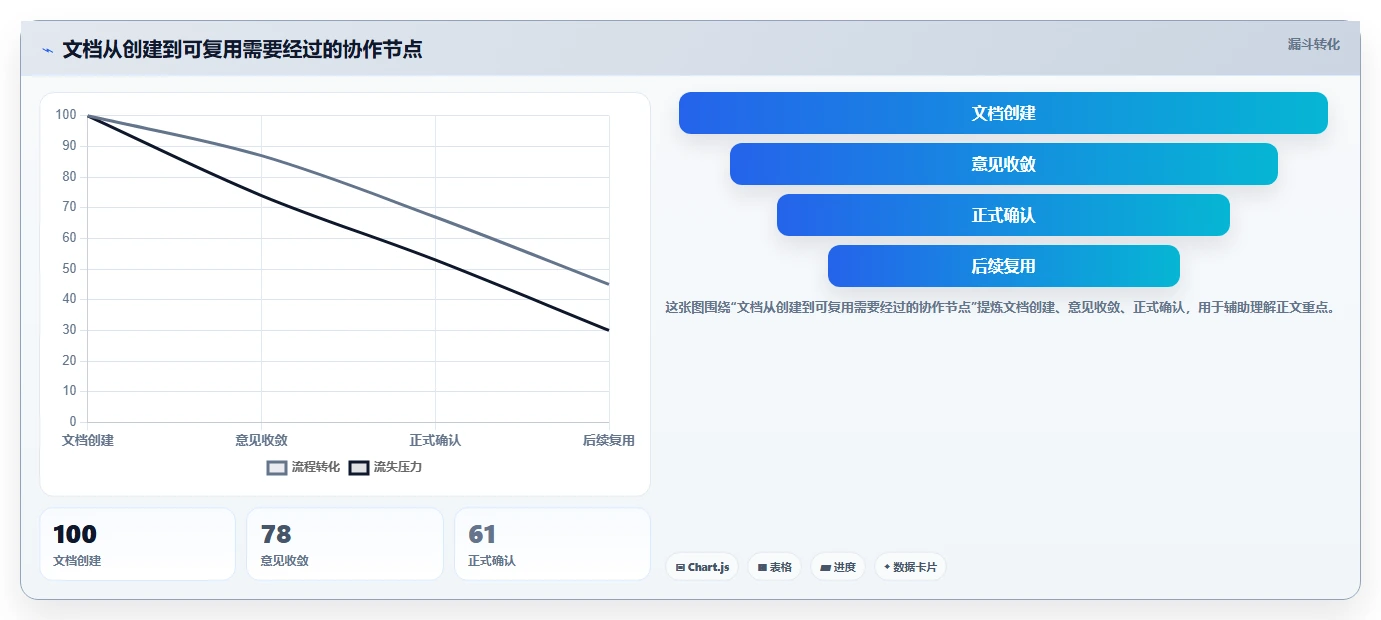Screen dimensions: 1381x620
Task: Click the dark 流失压力 line endpoint at 后续复用
Action: [609, 330]
